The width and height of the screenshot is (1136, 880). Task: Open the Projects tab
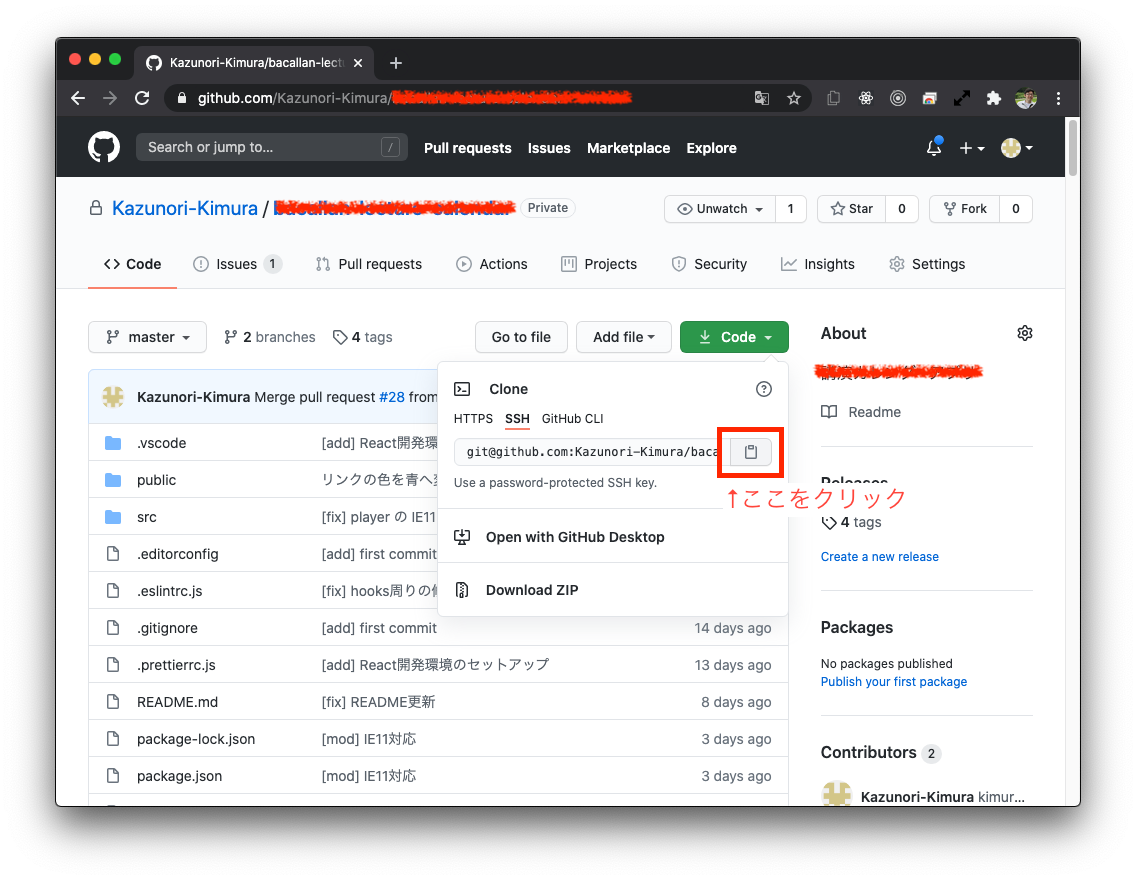pyautogui.click(x=599, y=264)
